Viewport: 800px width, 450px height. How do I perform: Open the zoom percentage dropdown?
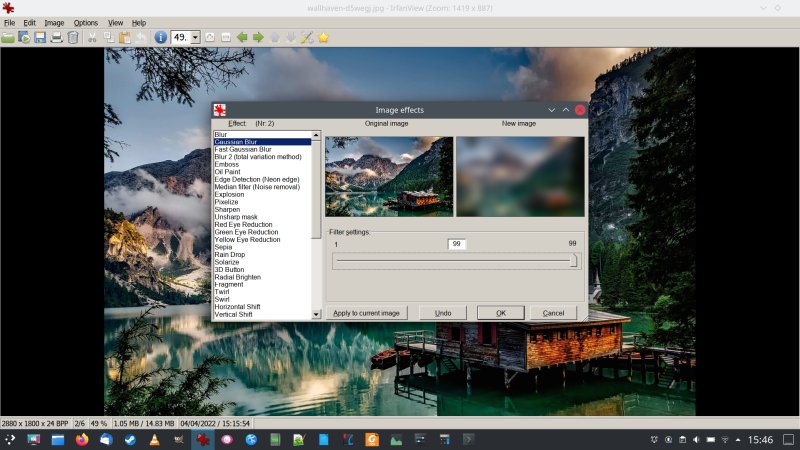(195, 37)
